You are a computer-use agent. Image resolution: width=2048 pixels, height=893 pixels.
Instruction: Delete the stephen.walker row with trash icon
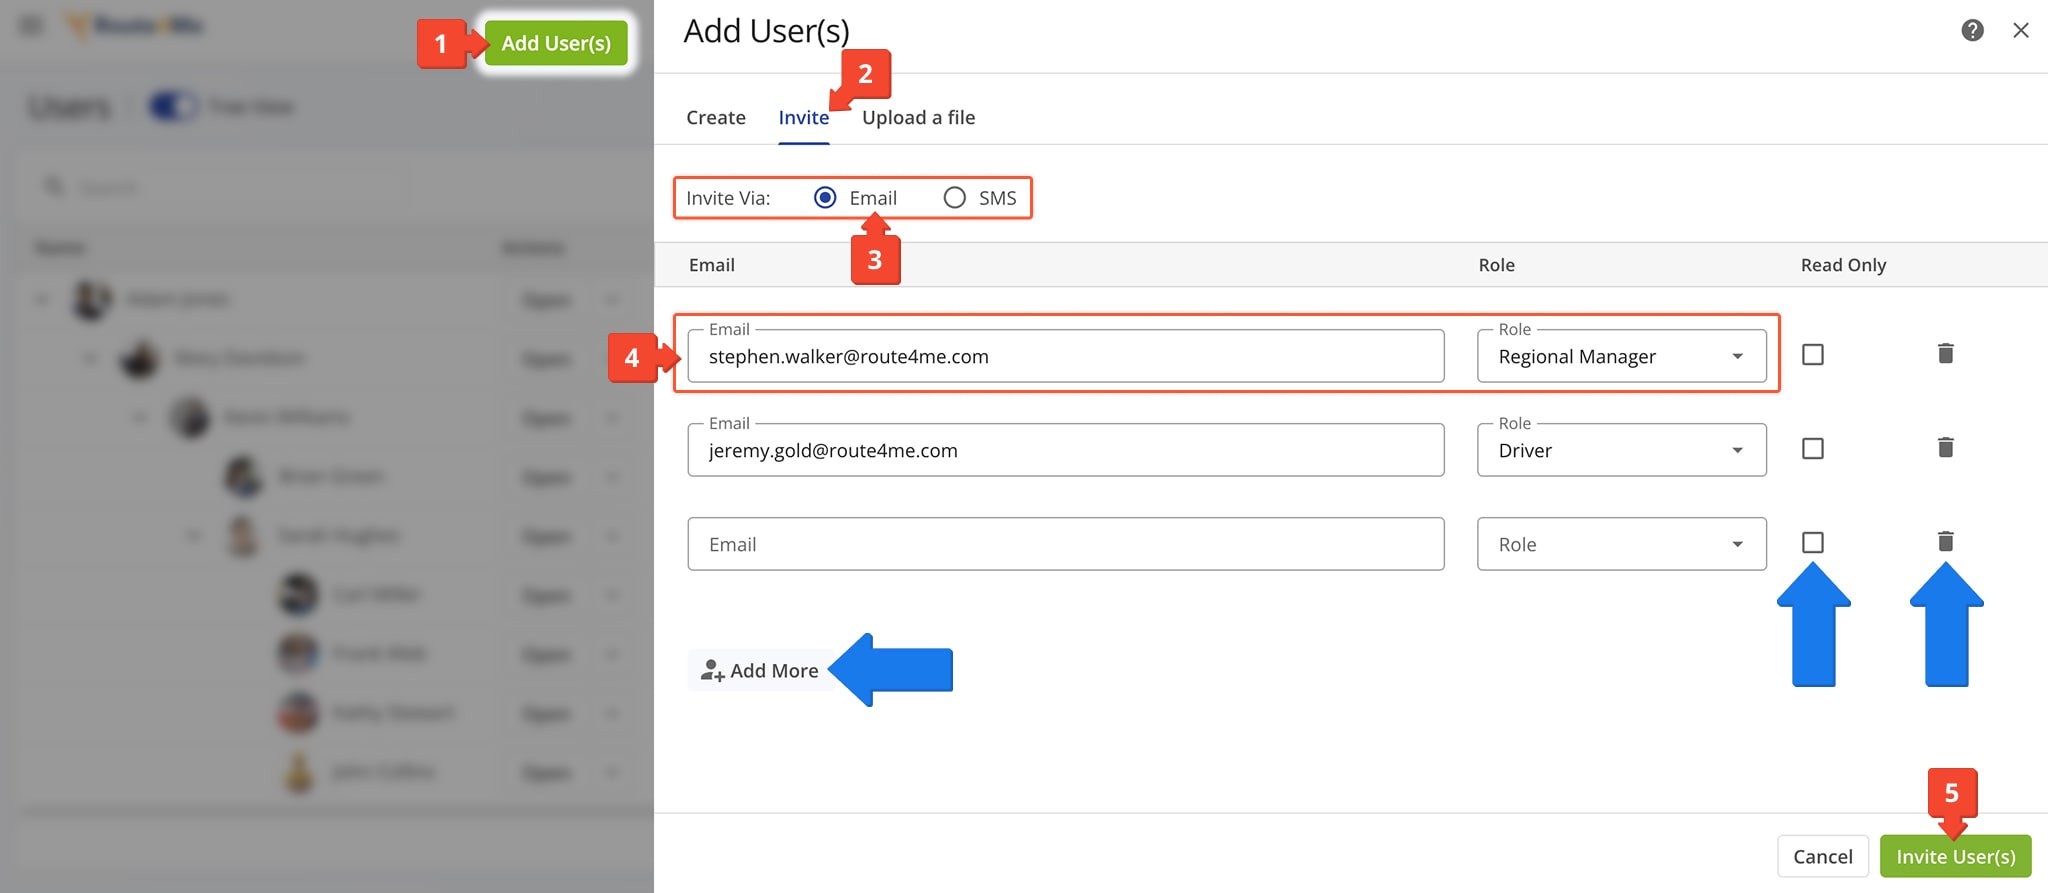[1945, 353]
